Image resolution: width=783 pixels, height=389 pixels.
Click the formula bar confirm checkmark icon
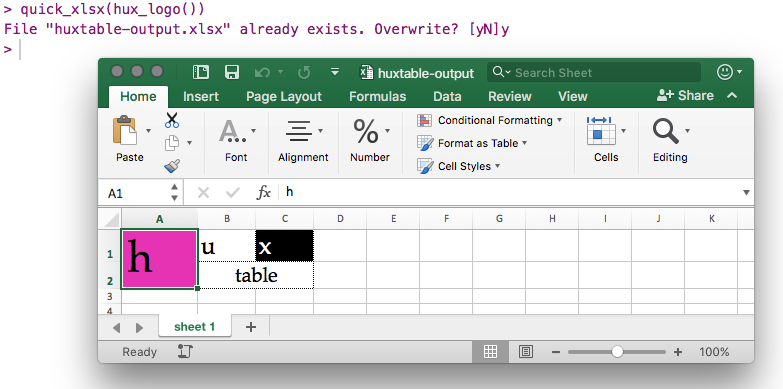point(233,192)
